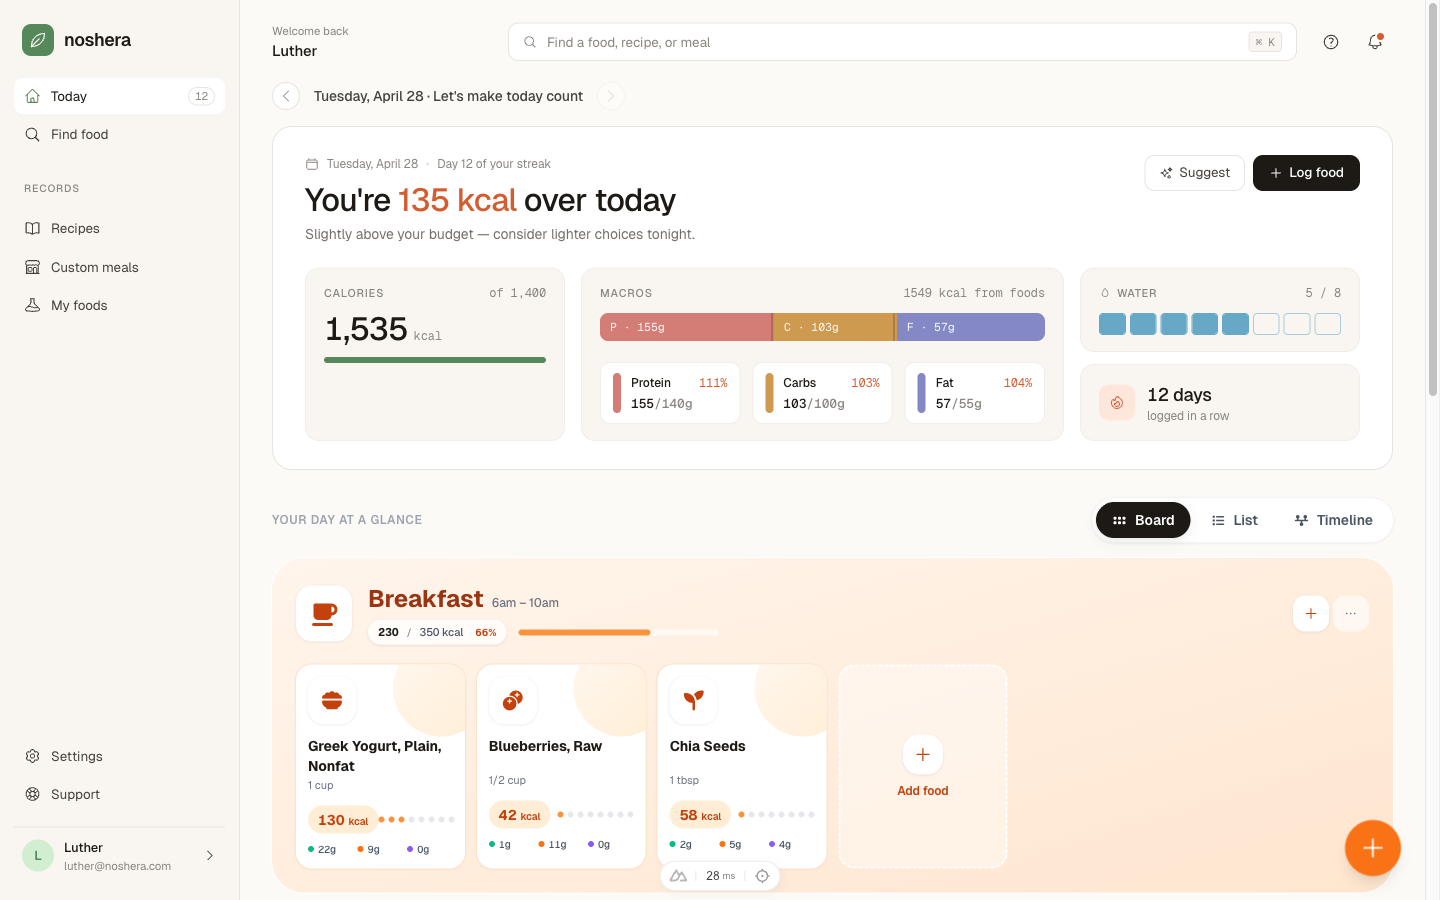1440x900 pixels.
Task: Go to the next day arrow
Action: (610, 96)
